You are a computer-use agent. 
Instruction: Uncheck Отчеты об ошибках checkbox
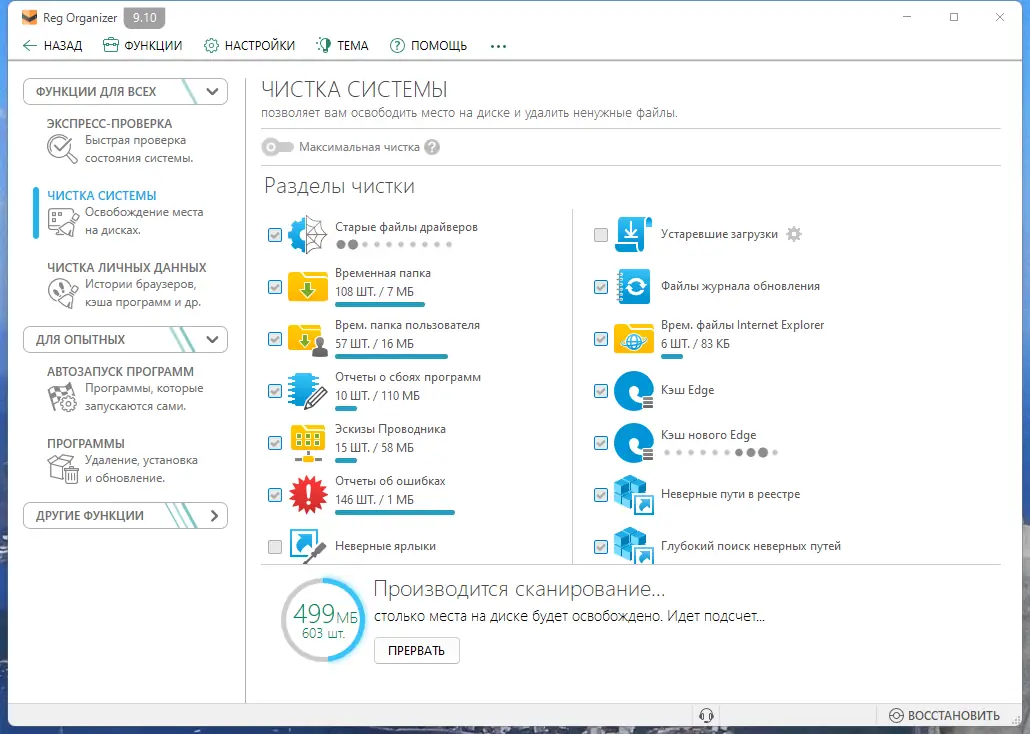(275, 495)
